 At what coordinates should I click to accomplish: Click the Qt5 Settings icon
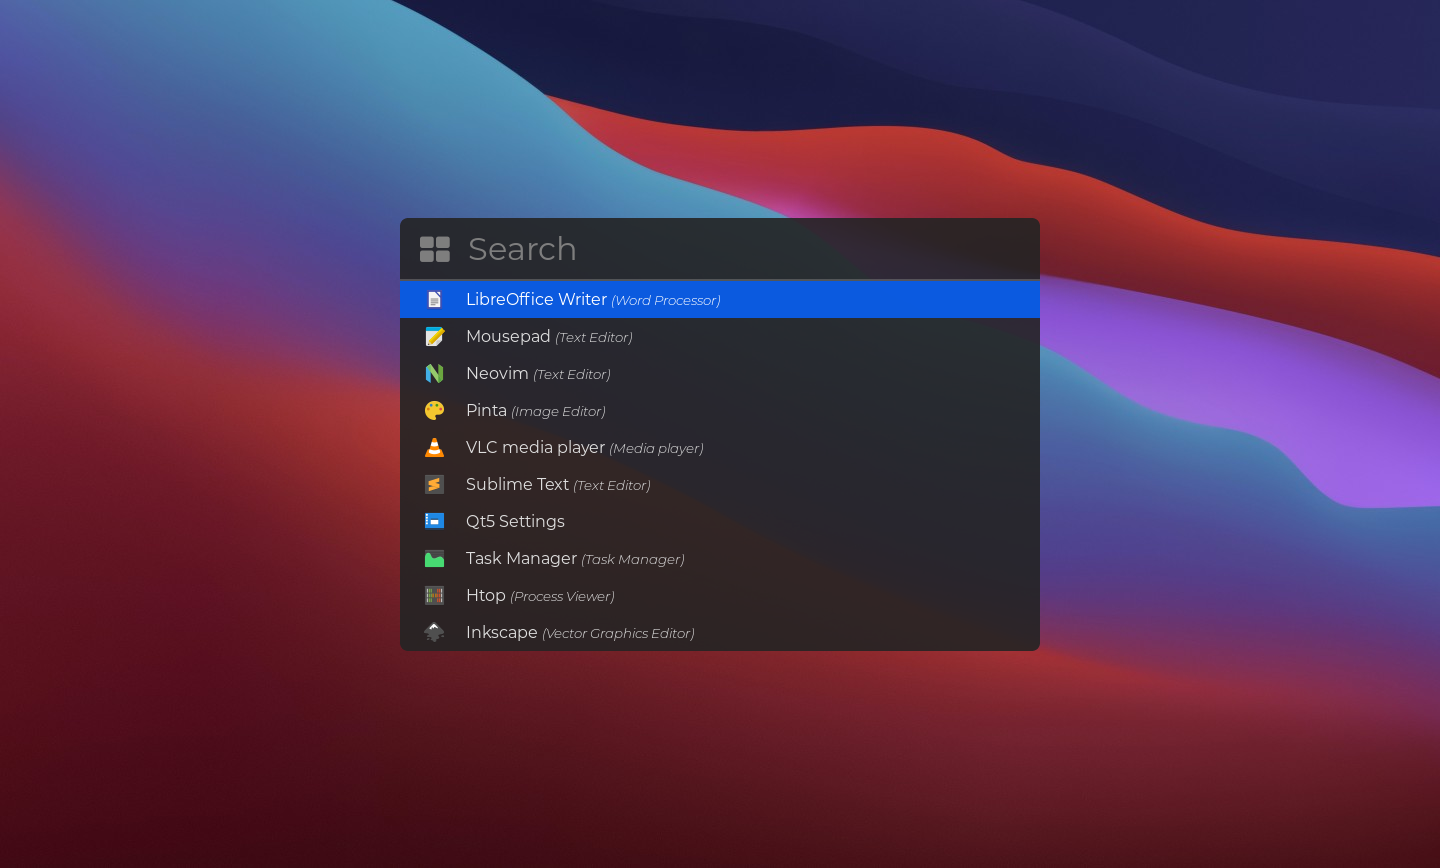click(x=434, y=521)
